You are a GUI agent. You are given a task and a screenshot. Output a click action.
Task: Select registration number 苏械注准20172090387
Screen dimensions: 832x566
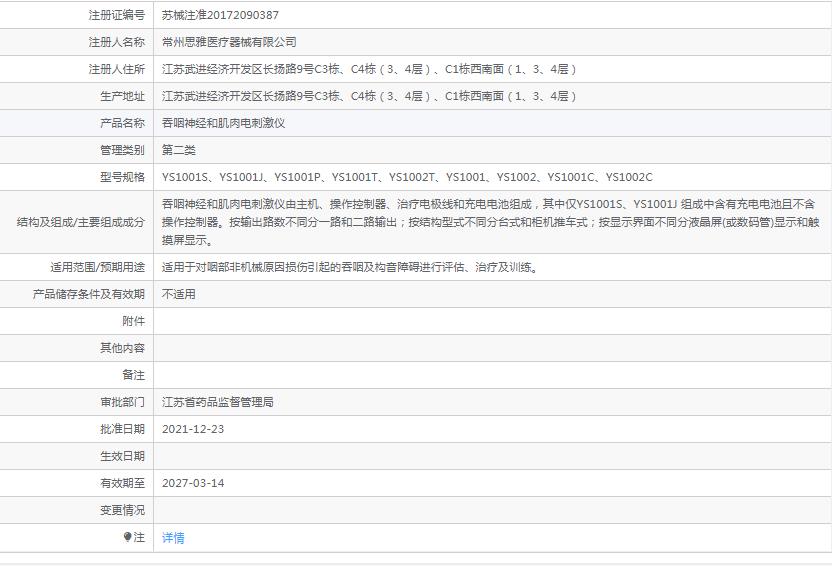tap(220, 15)
